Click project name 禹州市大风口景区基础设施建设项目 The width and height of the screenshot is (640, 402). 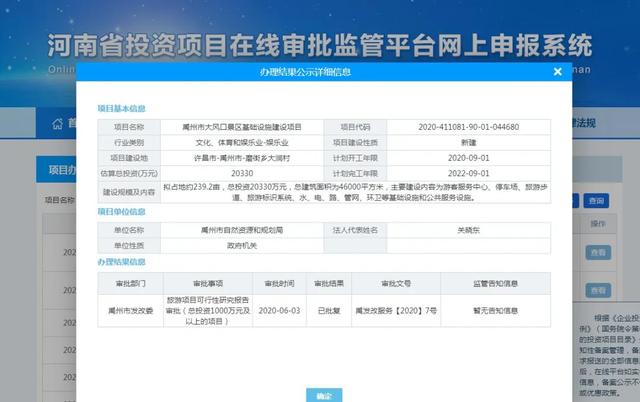pyautogui.click(x=242, y=127)
